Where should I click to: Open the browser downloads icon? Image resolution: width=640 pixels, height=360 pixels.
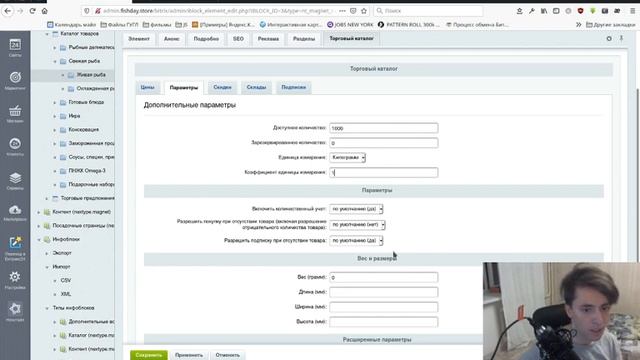(x=519, y=11)
